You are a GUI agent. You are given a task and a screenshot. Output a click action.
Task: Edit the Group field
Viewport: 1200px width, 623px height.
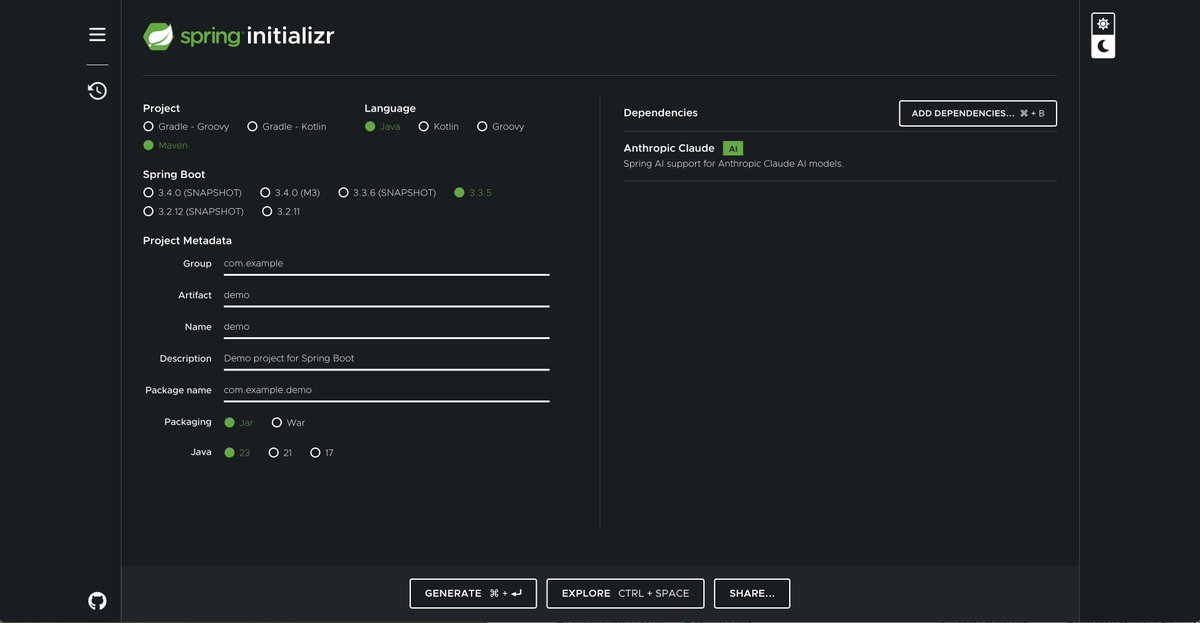click(386, 264)
